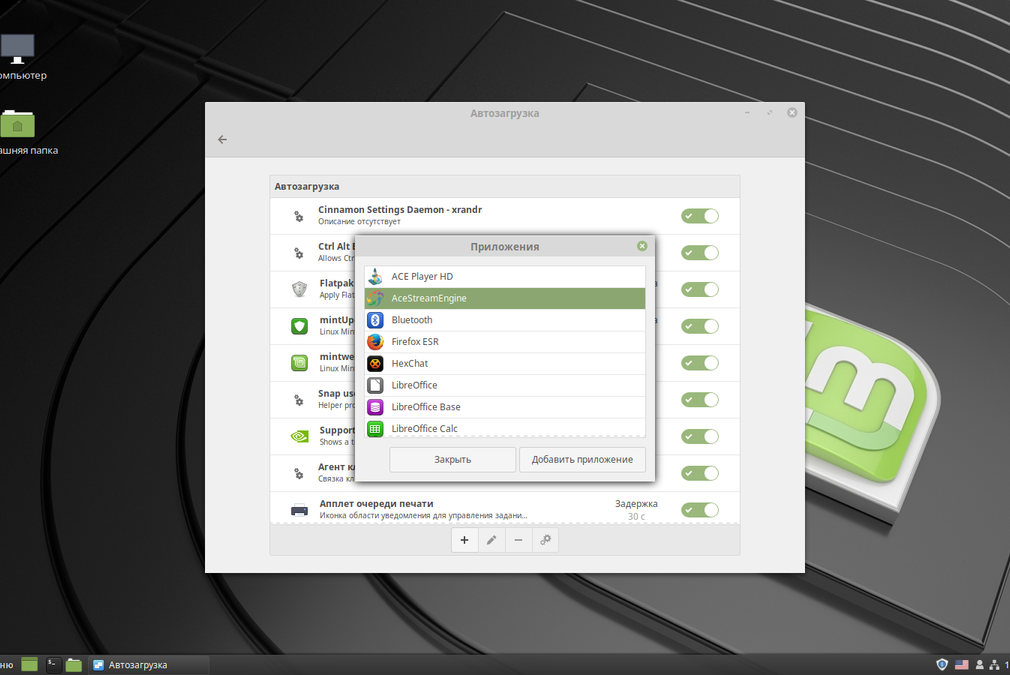Select the ACE Player HD icon in the applications list
1010x675 pixels.
(x=376, y=276)
